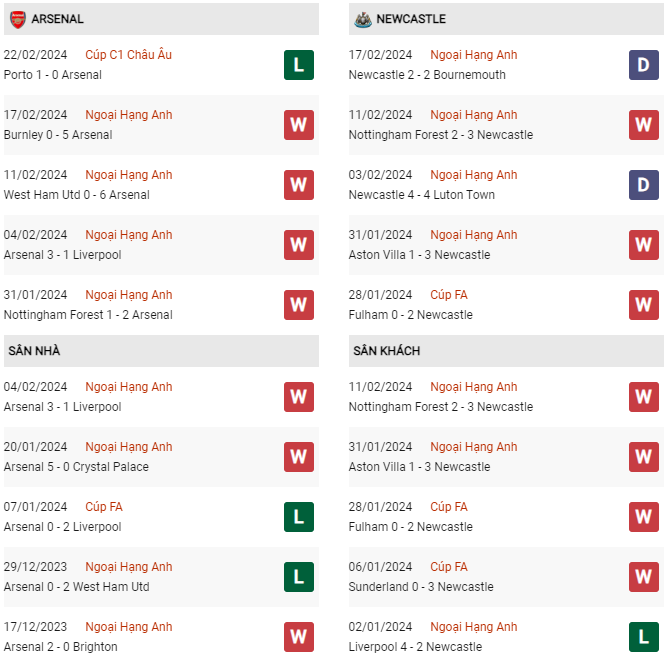Click the W badge for Arsenal 5-0 Crystal Palace
Viewport: 666px width, 660px height.
click(298, 457)
